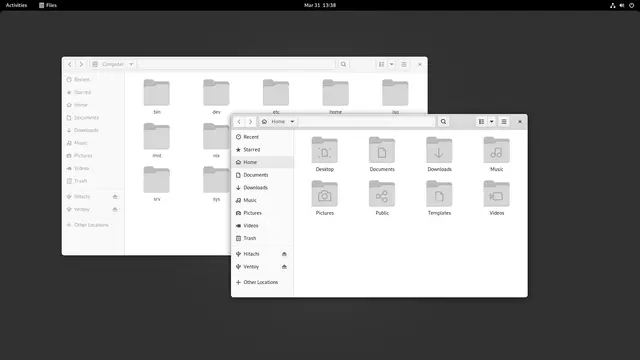Viewport: 640px width, 360px height.
Task: Click grid view icon in Computer window
Action: tap(381, 64)
